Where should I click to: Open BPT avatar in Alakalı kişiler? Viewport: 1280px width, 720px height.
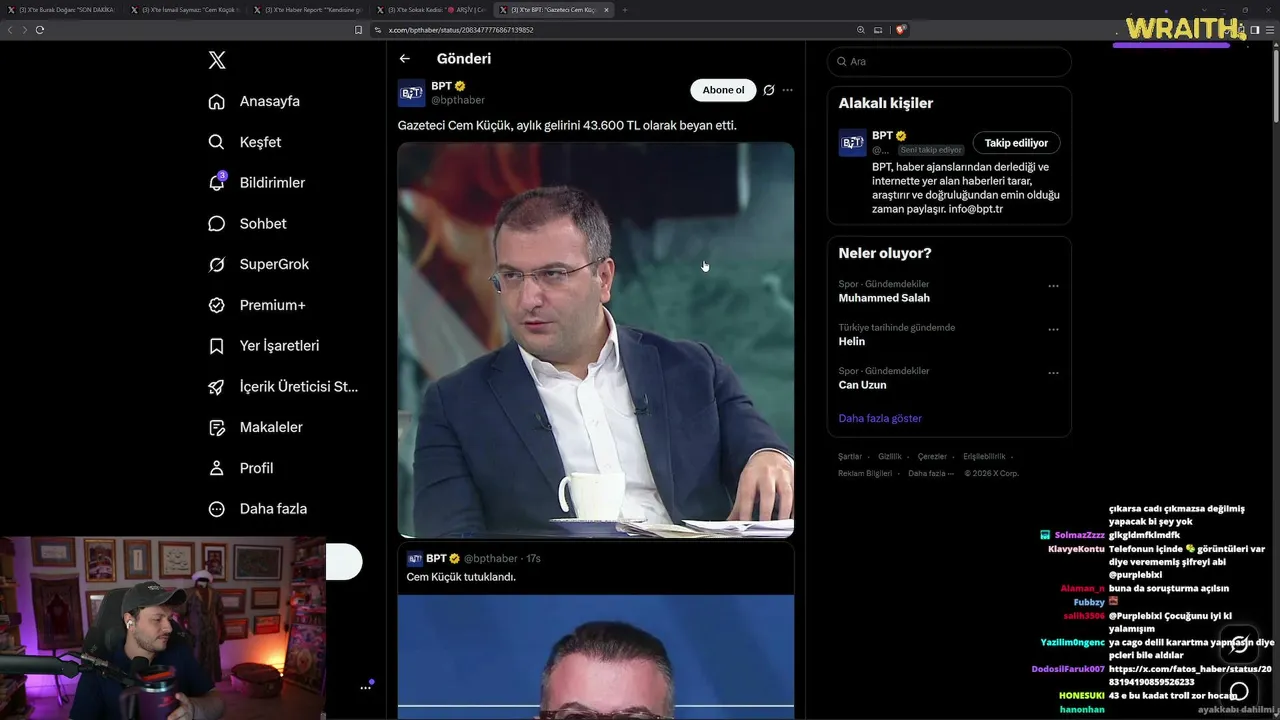click(x=852, y=143)
